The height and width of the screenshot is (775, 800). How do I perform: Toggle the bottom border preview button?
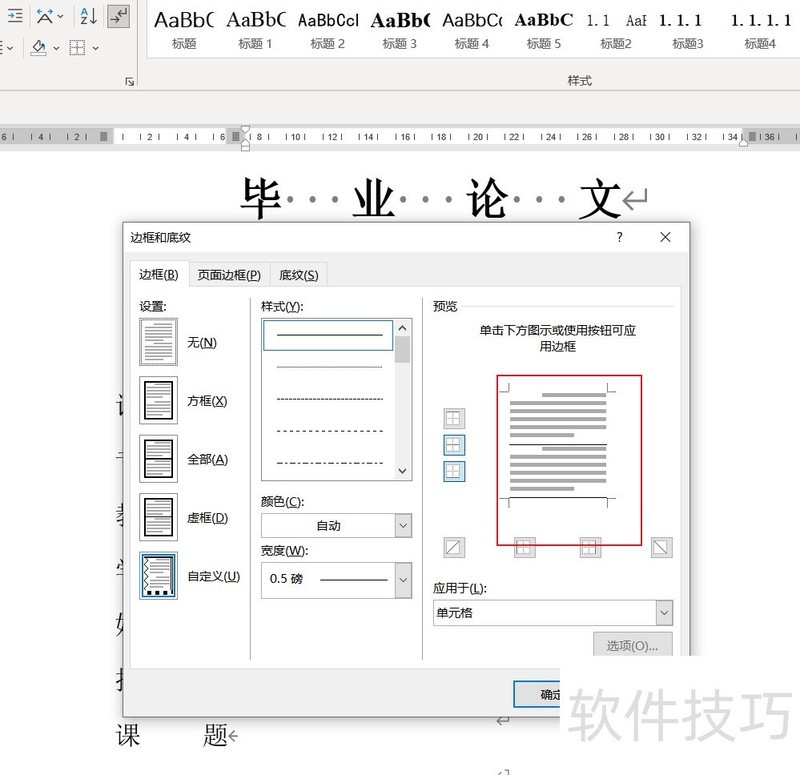pyautogui.click(x=454, y=472)
